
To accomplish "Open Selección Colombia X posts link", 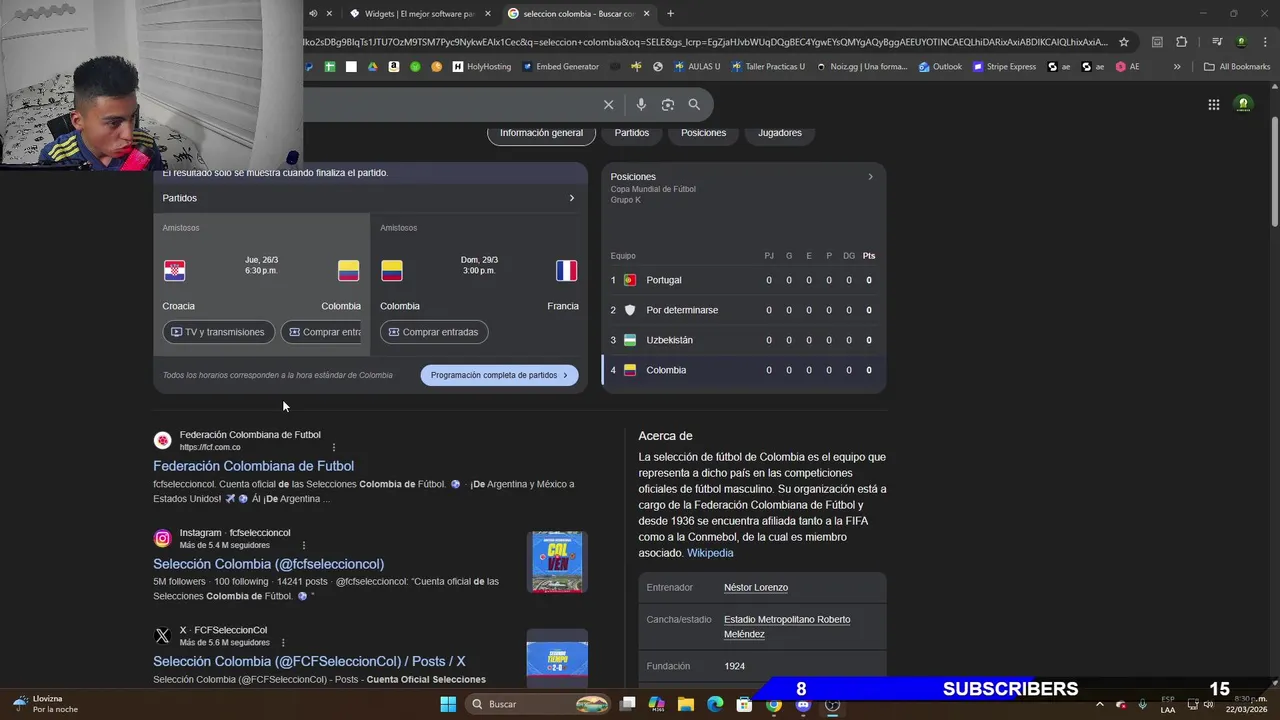I will pyautogui.click(x=309, y=661).
